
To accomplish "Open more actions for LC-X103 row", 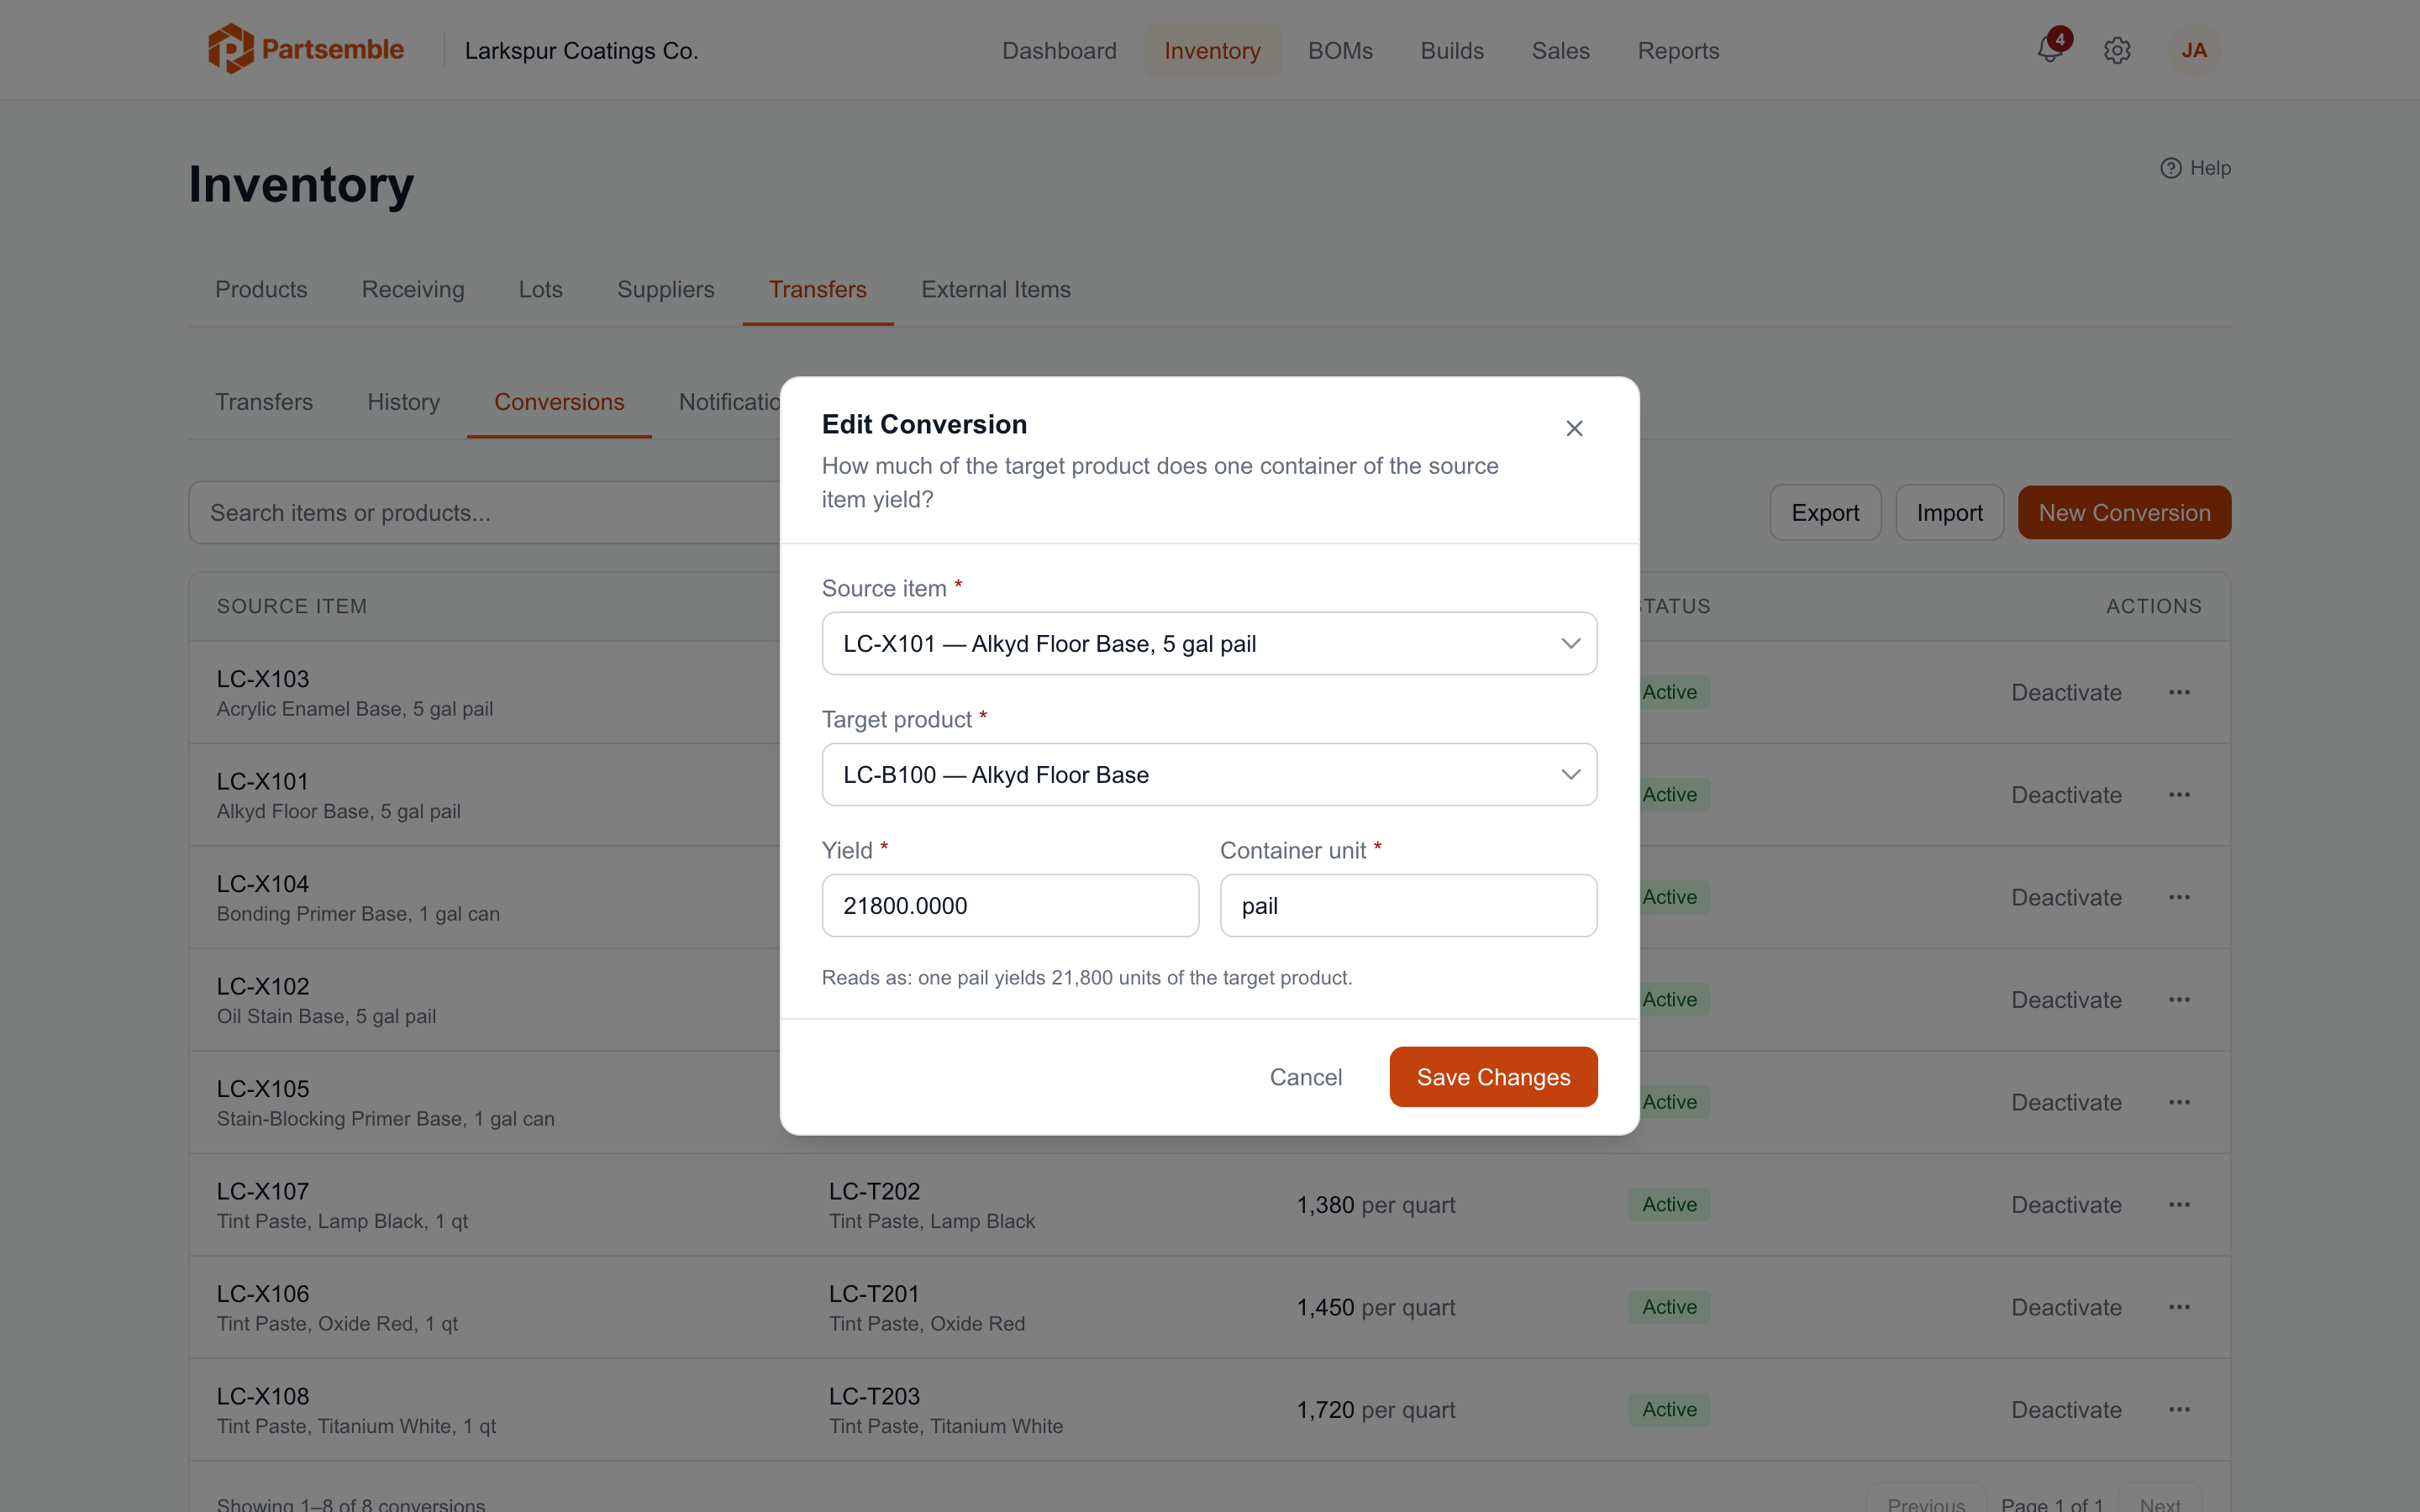I will point(2180,692).
